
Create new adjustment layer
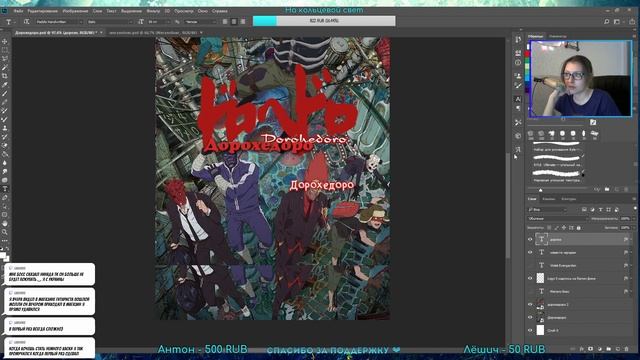pyautogui.click(x=600, y=349)
